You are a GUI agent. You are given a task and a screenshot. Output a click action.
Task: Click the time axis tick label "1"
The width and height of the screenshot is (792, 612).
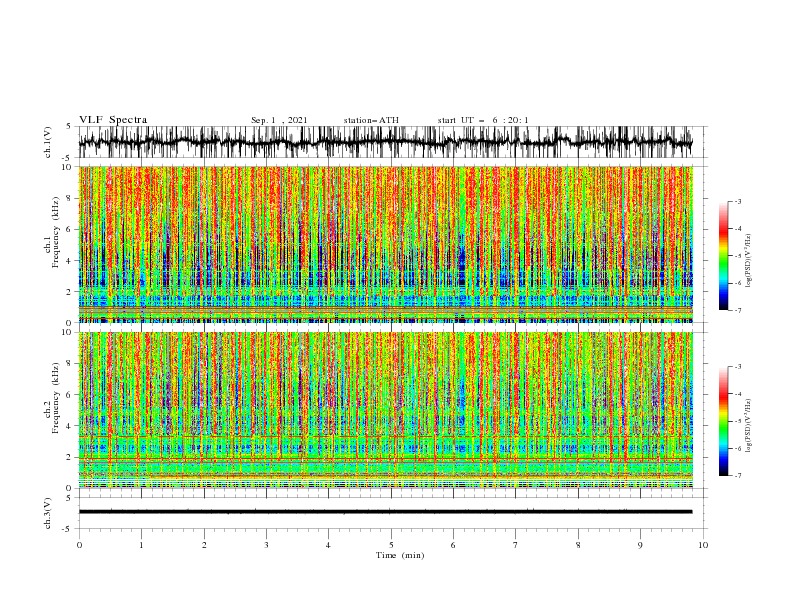coord(141,545)
